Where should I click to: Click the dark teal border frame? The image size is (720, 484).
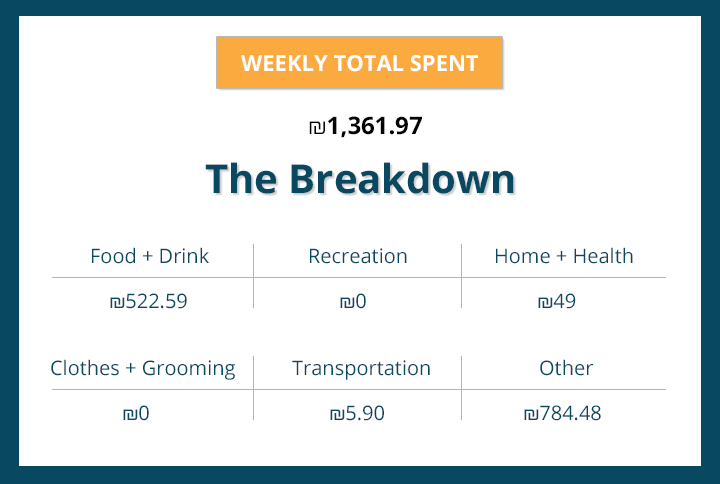(x=9, y=242)
